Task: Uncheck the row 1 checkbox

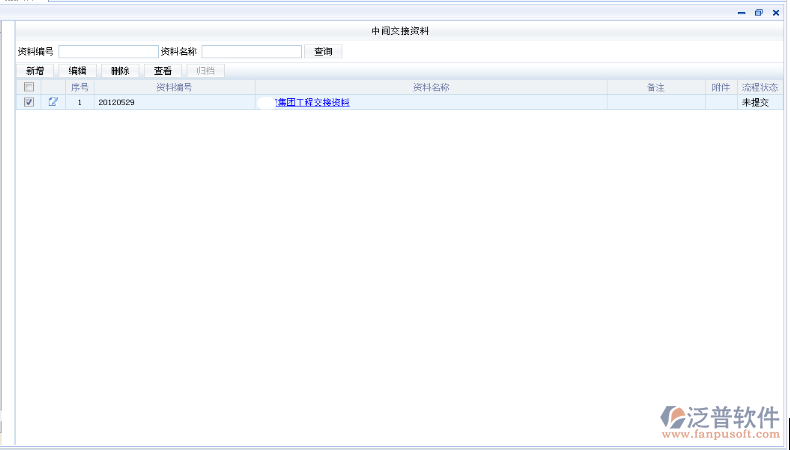Action: [x=29, y=102]
